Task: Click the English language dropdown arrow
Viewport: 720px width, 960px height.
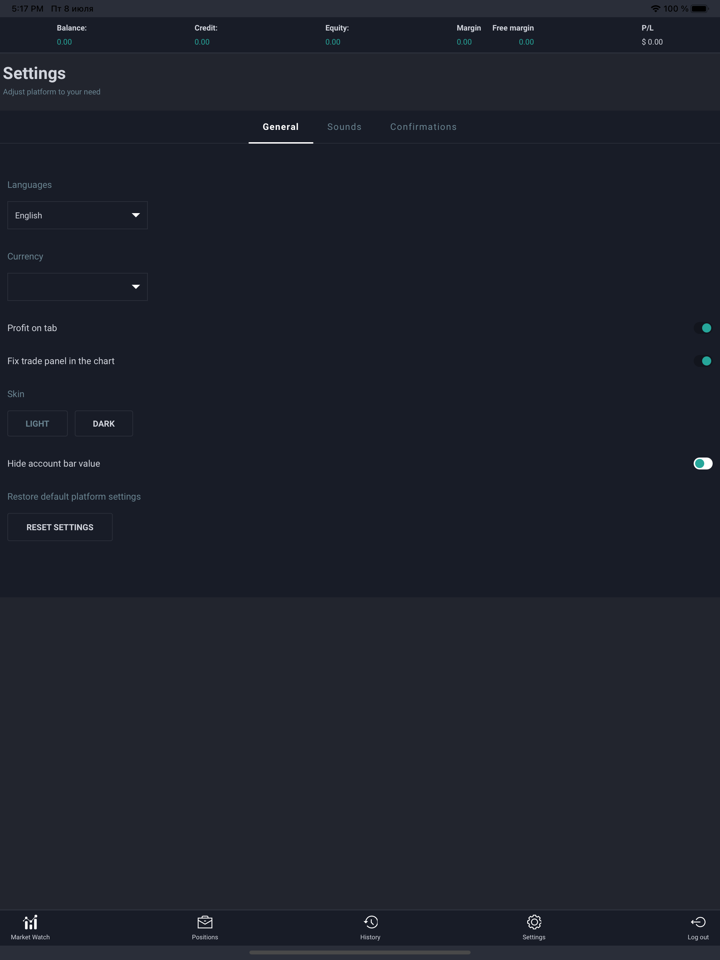Action: pyautogui.click(x=135, y=215)
